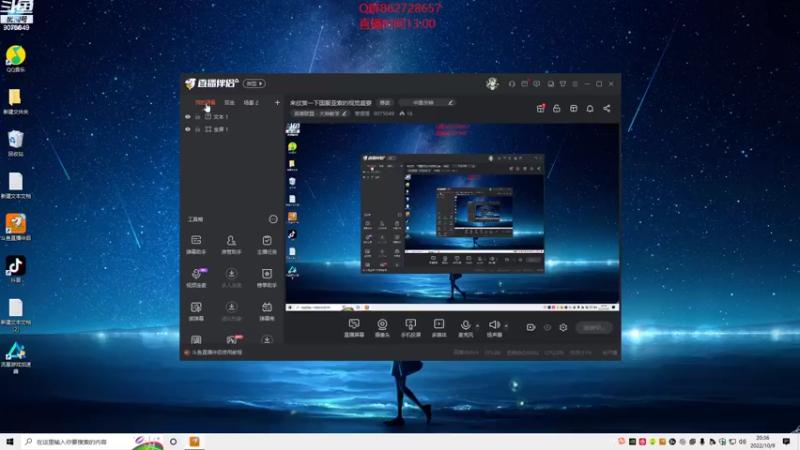Click the Windows taskbar search box

point(92,442)
